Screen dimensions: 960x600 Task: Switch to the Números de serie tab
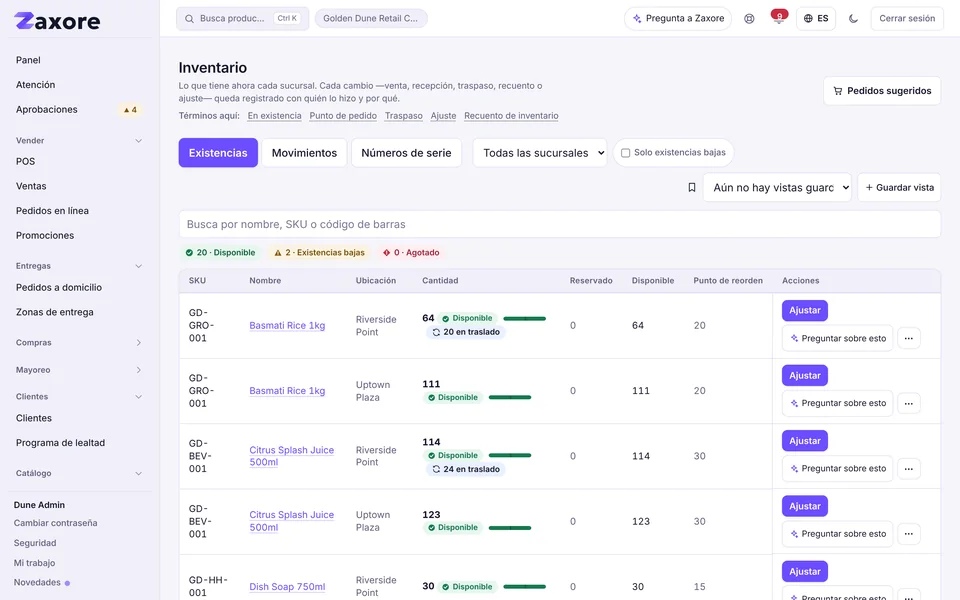(406, 152)
